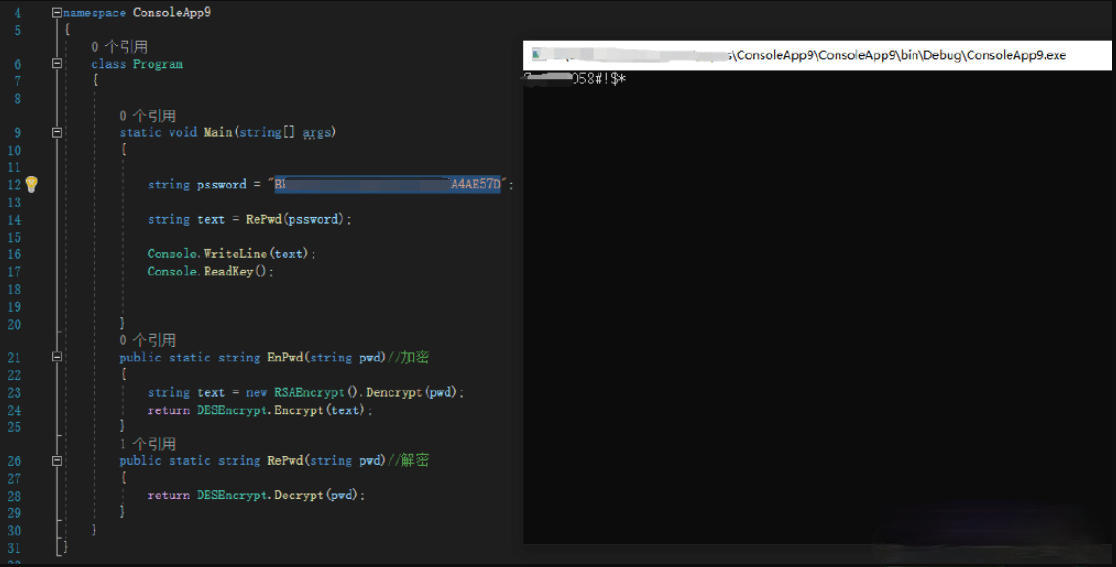
Task: Click 'ConsoleApp9' in the namespace declaration
Action: point(172,12)
